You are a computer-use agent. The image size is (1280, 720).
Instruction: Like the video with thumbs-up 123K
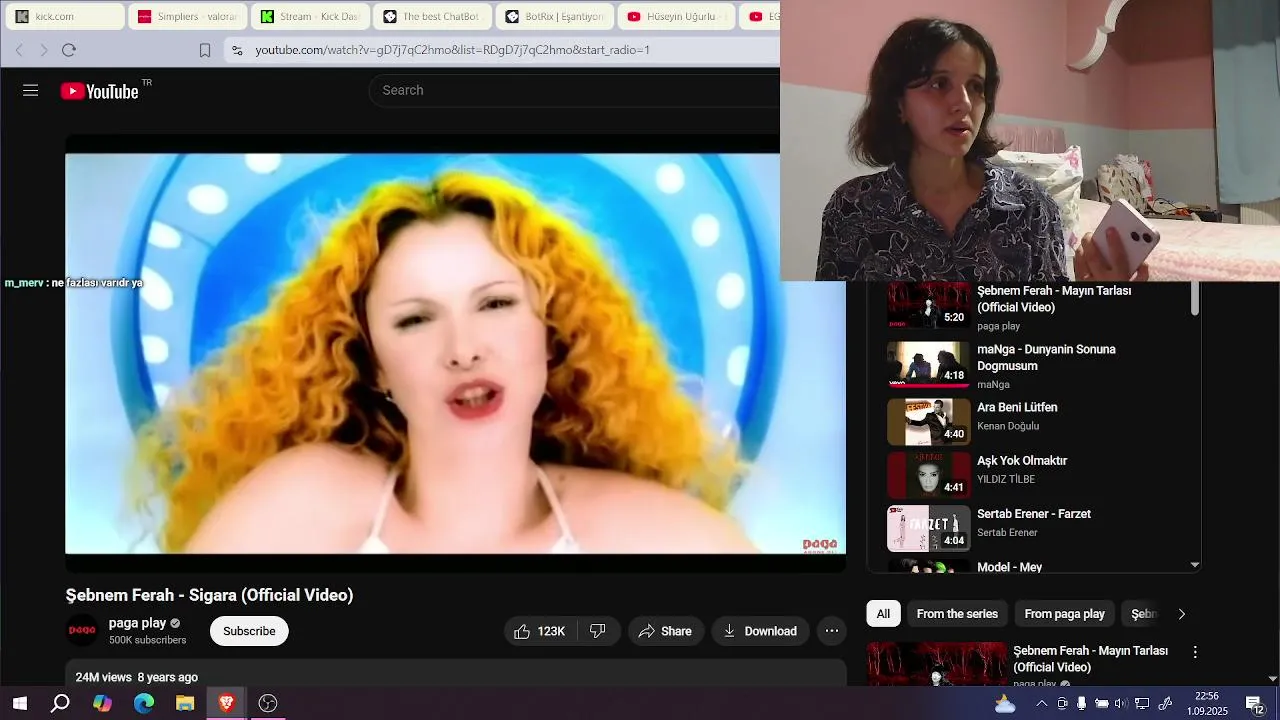[x=540, y=631]
